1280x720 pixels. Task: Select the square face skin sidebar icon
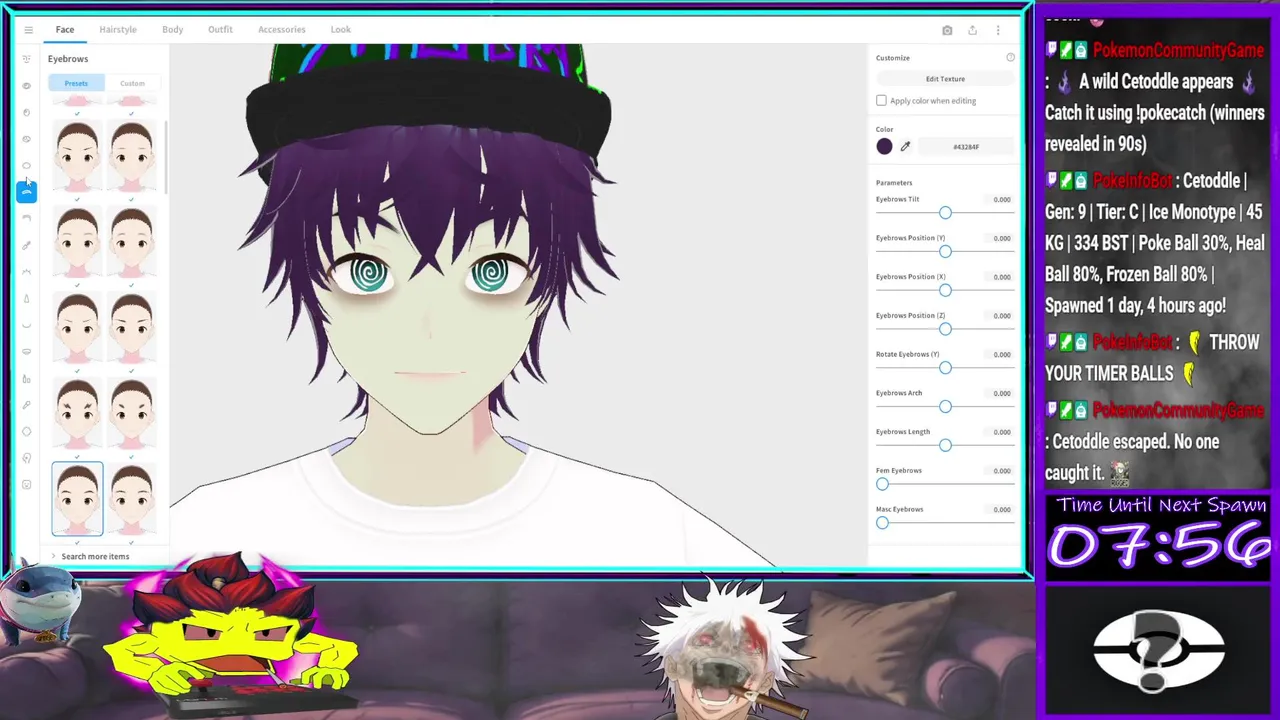pos(27,485)
